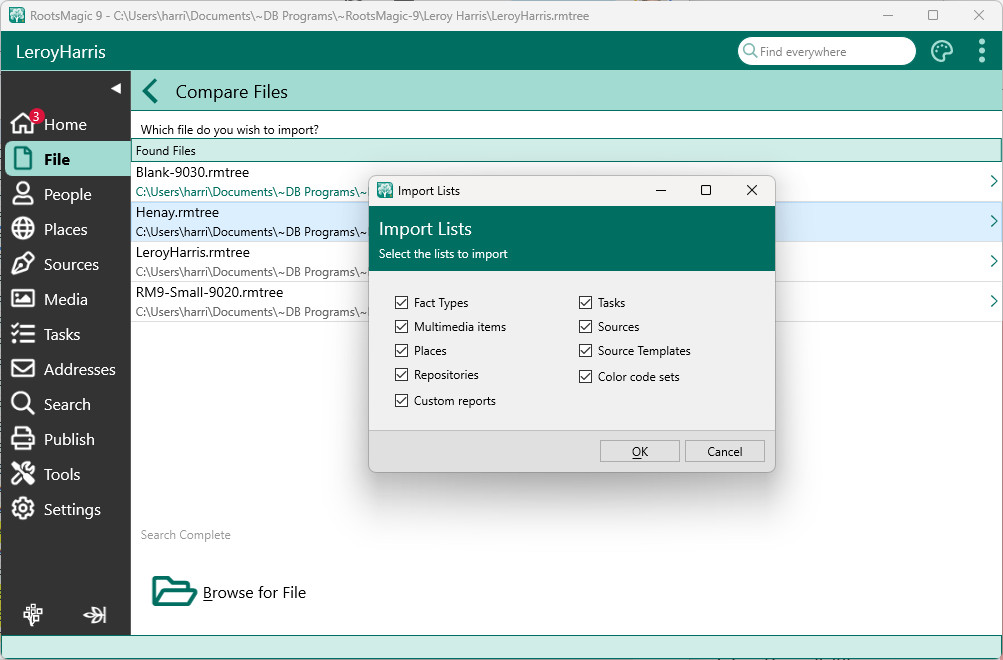
Task: Open the People section in sidebar
Action: (66, 195)
